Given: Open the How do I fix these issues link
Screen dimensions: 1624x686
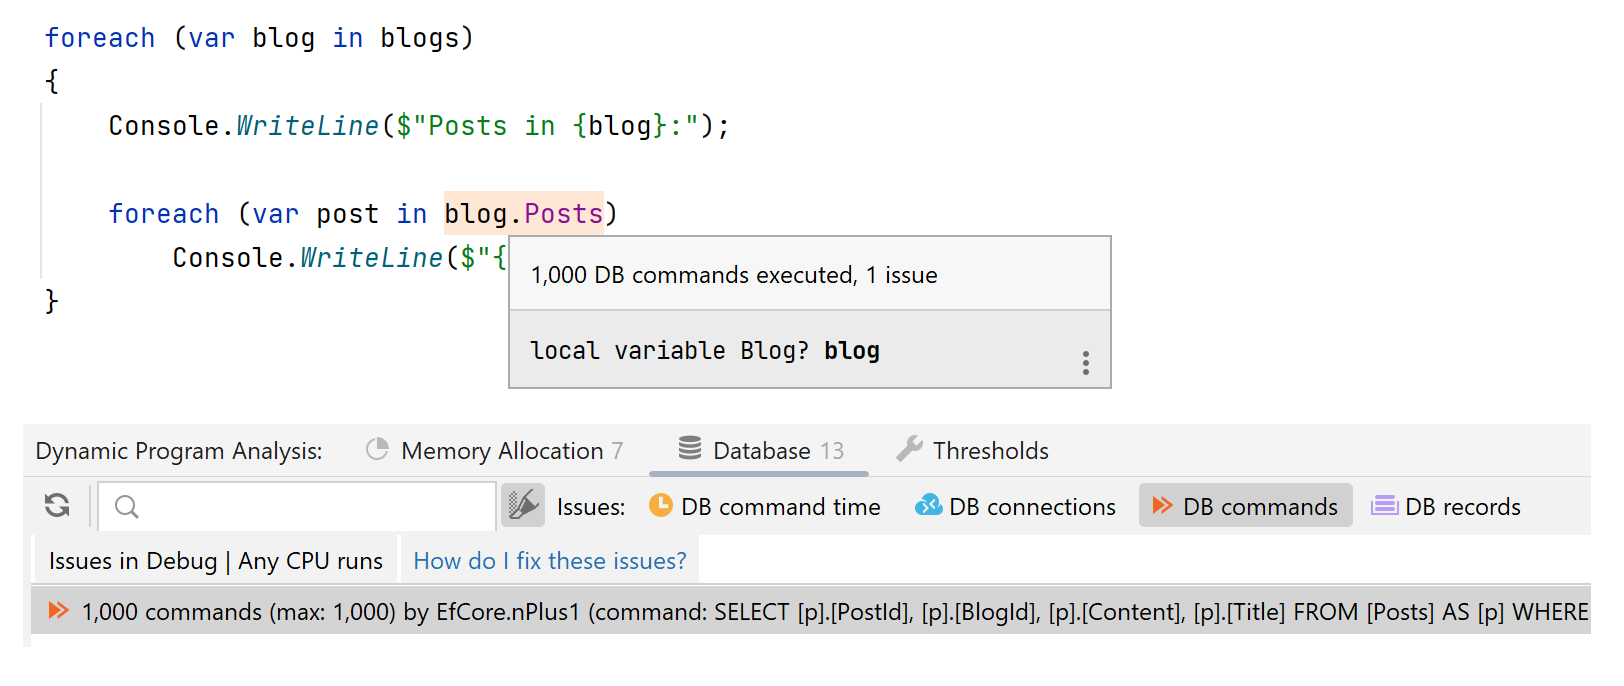Looking at the screenshot, I should pos(549,561).
